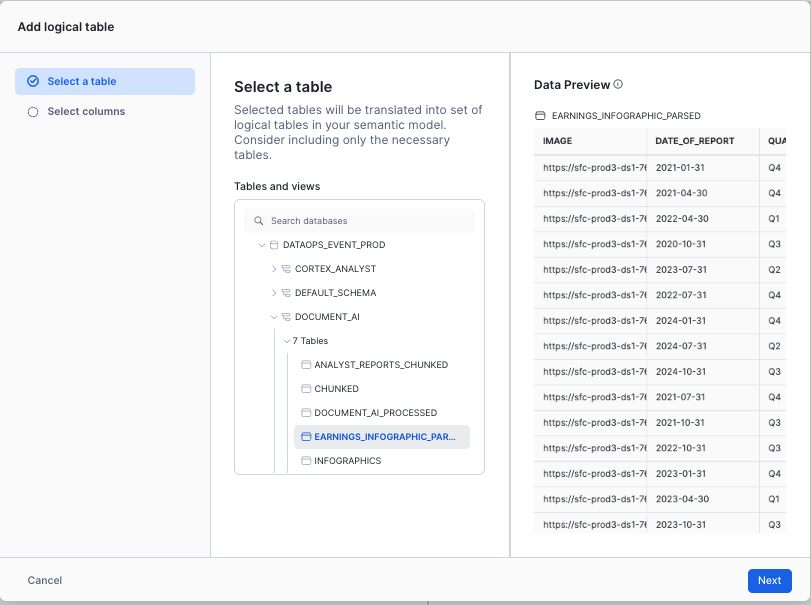The height and width of the screenshot is (605, 811).
Task: Click the highlighted table icon on EARNINGS_INFOGRAPHIC_PAR
Action: point(306,437)
